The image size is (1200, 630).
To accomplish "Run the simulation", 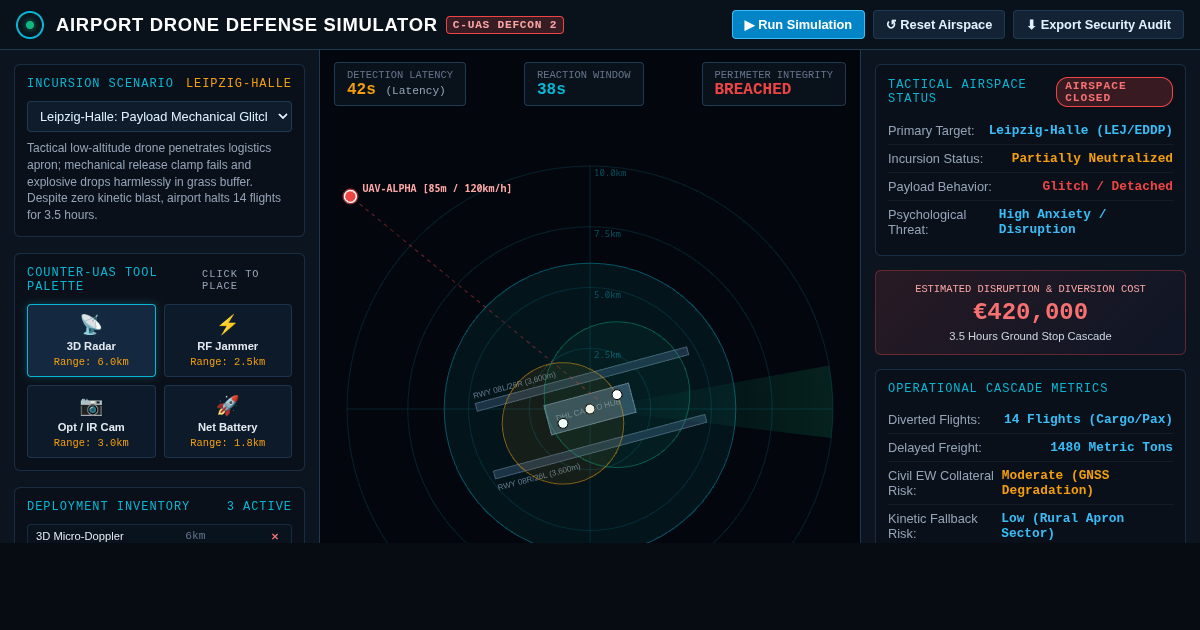I will click(798, 25).
